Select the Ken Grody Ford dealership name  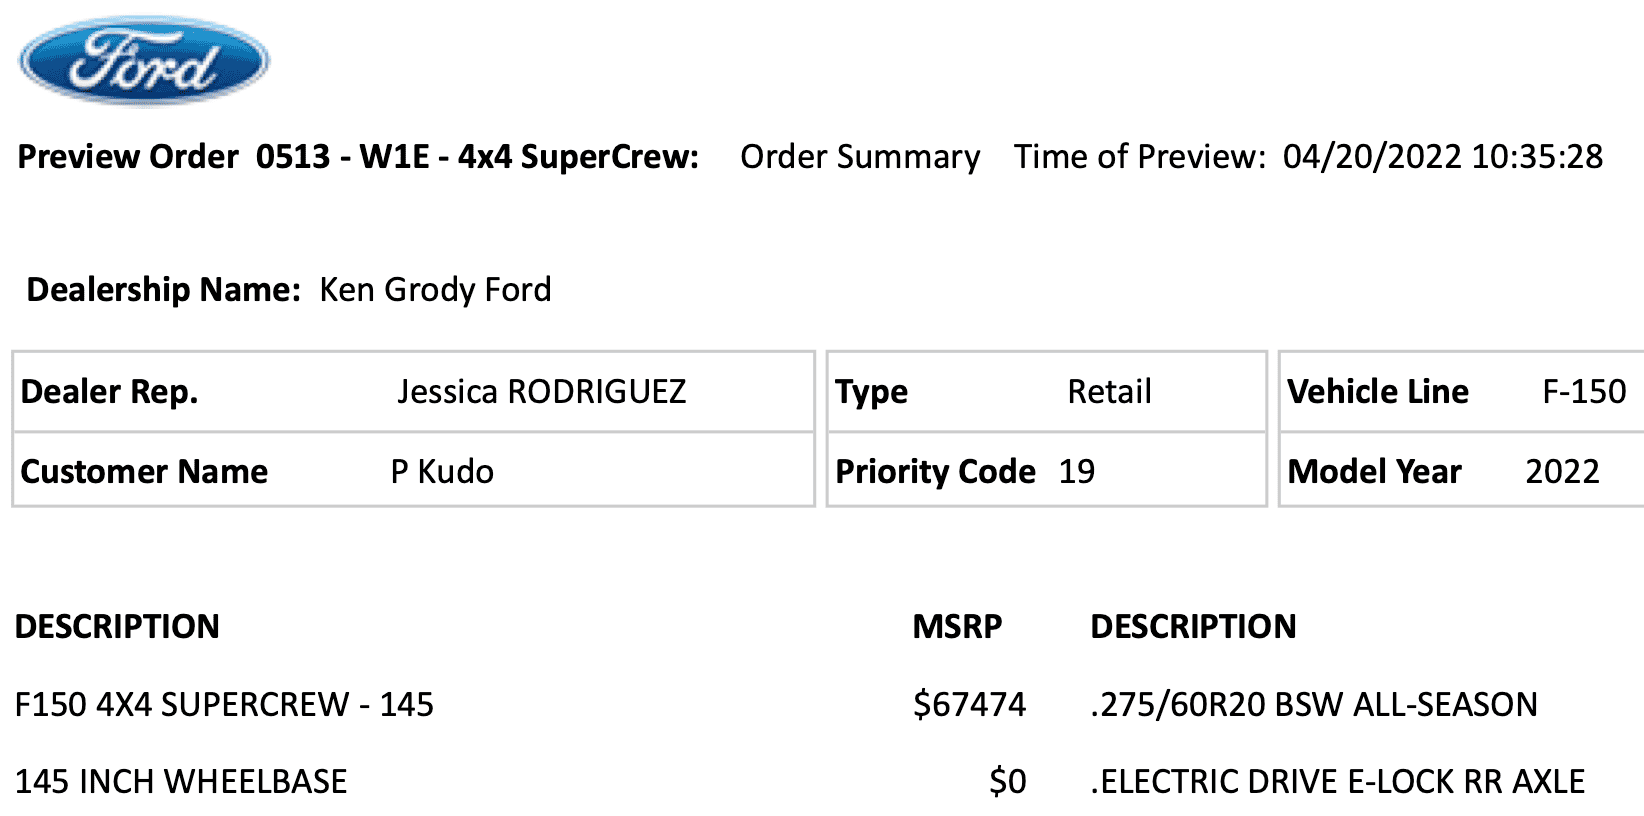coord(435,290)
